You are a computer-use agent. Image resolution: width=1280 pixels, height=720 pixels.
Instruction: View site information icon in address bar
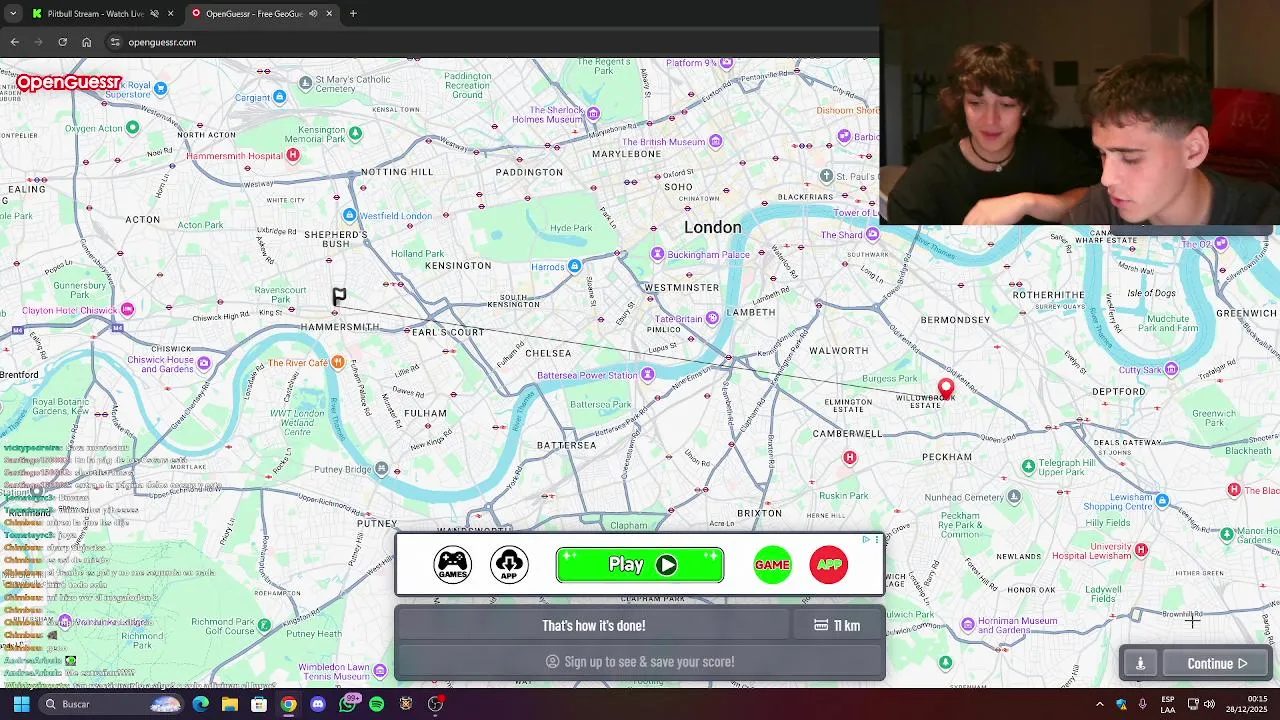coord(115,42)
